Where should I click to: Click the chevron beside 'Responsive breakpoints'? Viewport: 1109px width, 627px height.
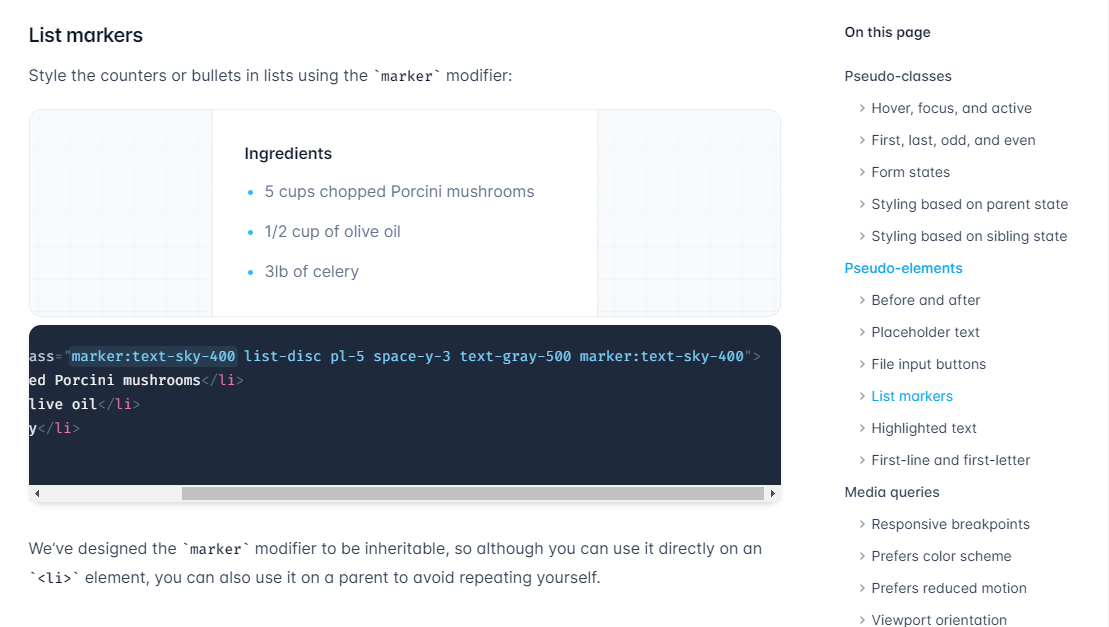862,523
